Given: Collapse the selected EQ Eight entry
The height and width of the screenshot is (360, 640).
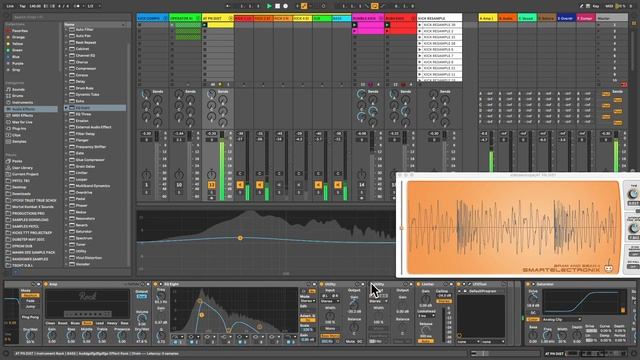Looking at the screenshot, I should 66,108.
